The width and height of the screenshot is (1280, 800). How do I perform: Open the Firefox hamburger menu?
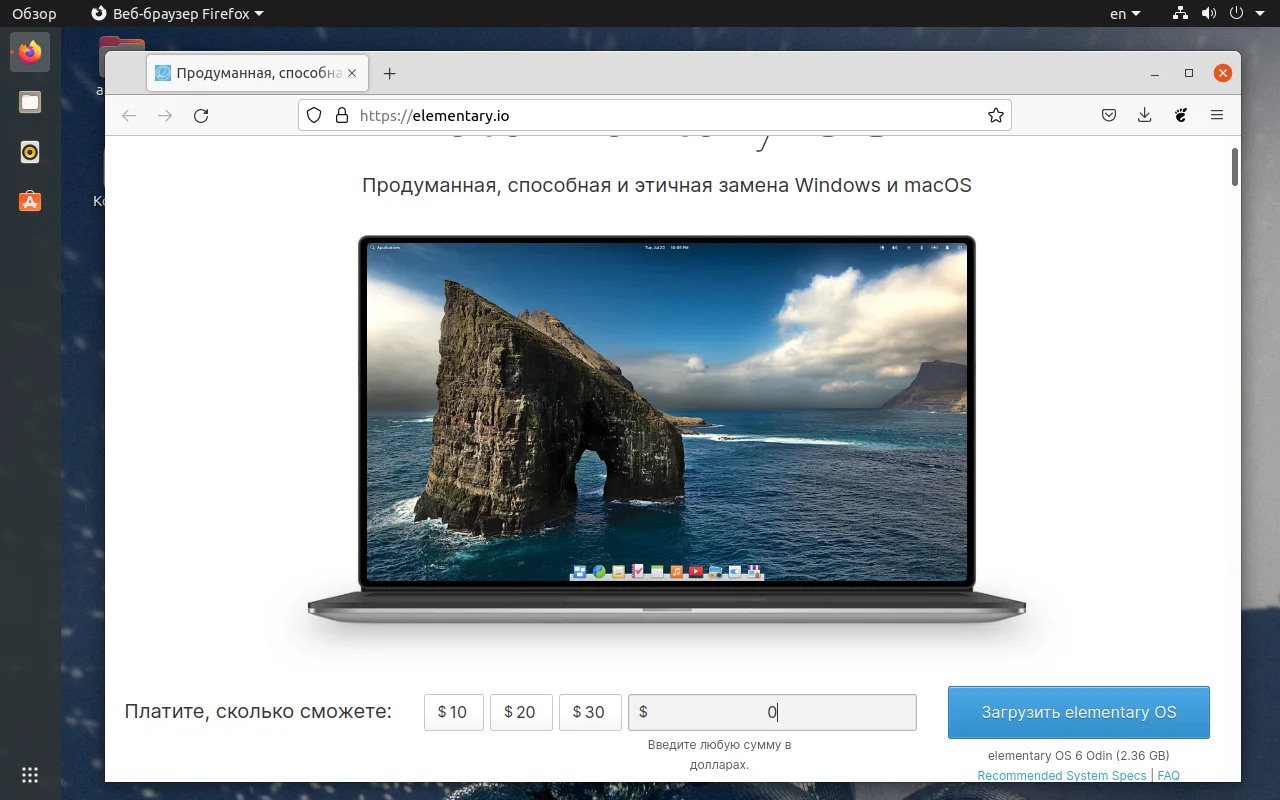[1217, 115]
